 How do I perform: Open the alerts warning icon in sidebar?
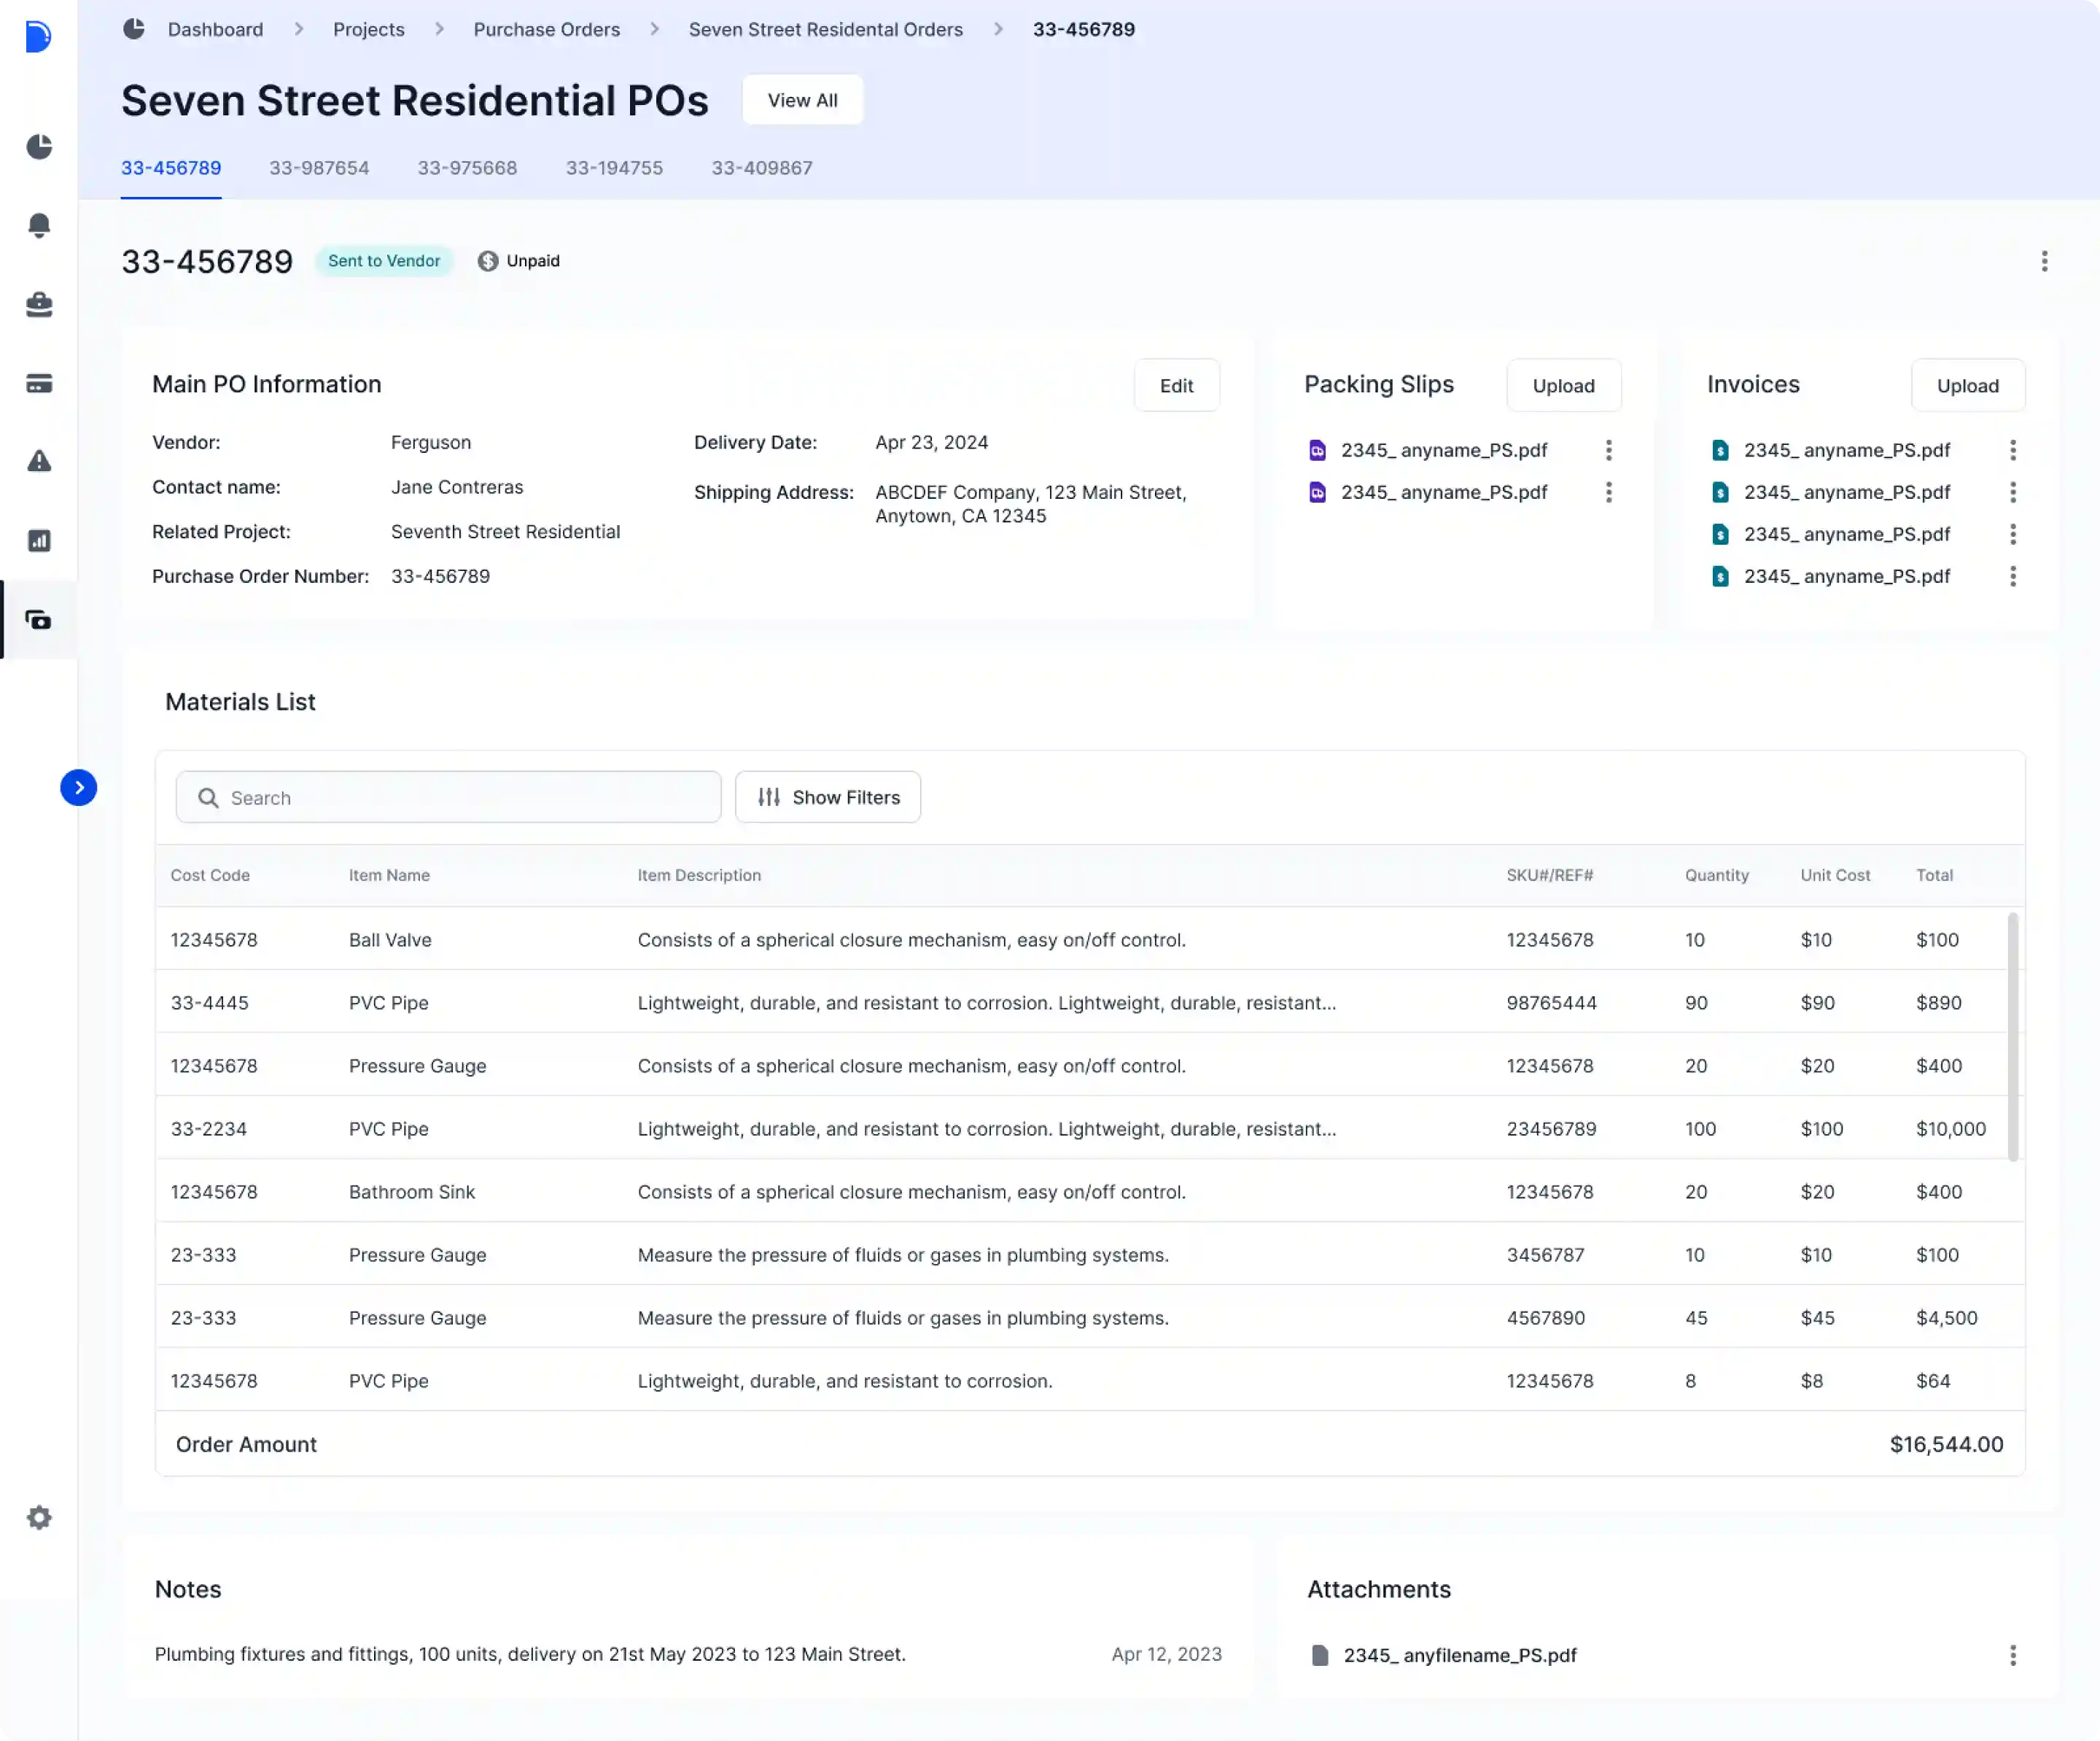pyautogui.click(x=39, y=461)
